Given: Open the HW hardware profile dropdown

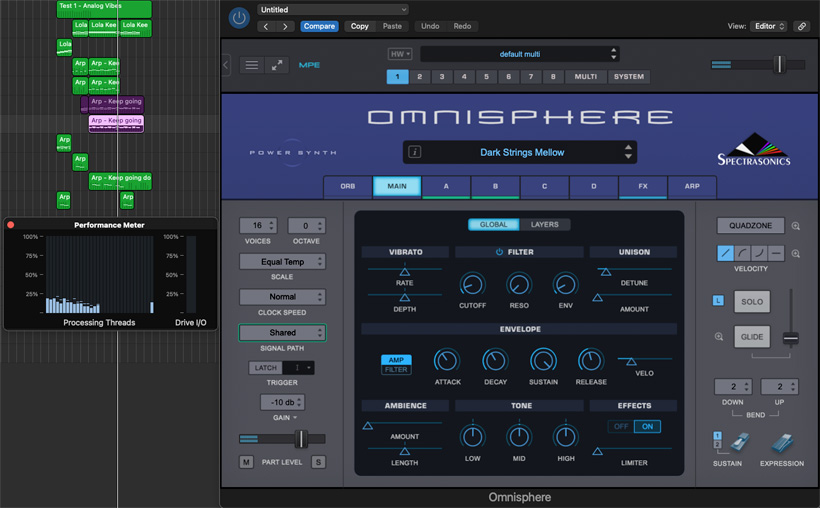Looking at the screenshot, I should (x=400, y=54).
